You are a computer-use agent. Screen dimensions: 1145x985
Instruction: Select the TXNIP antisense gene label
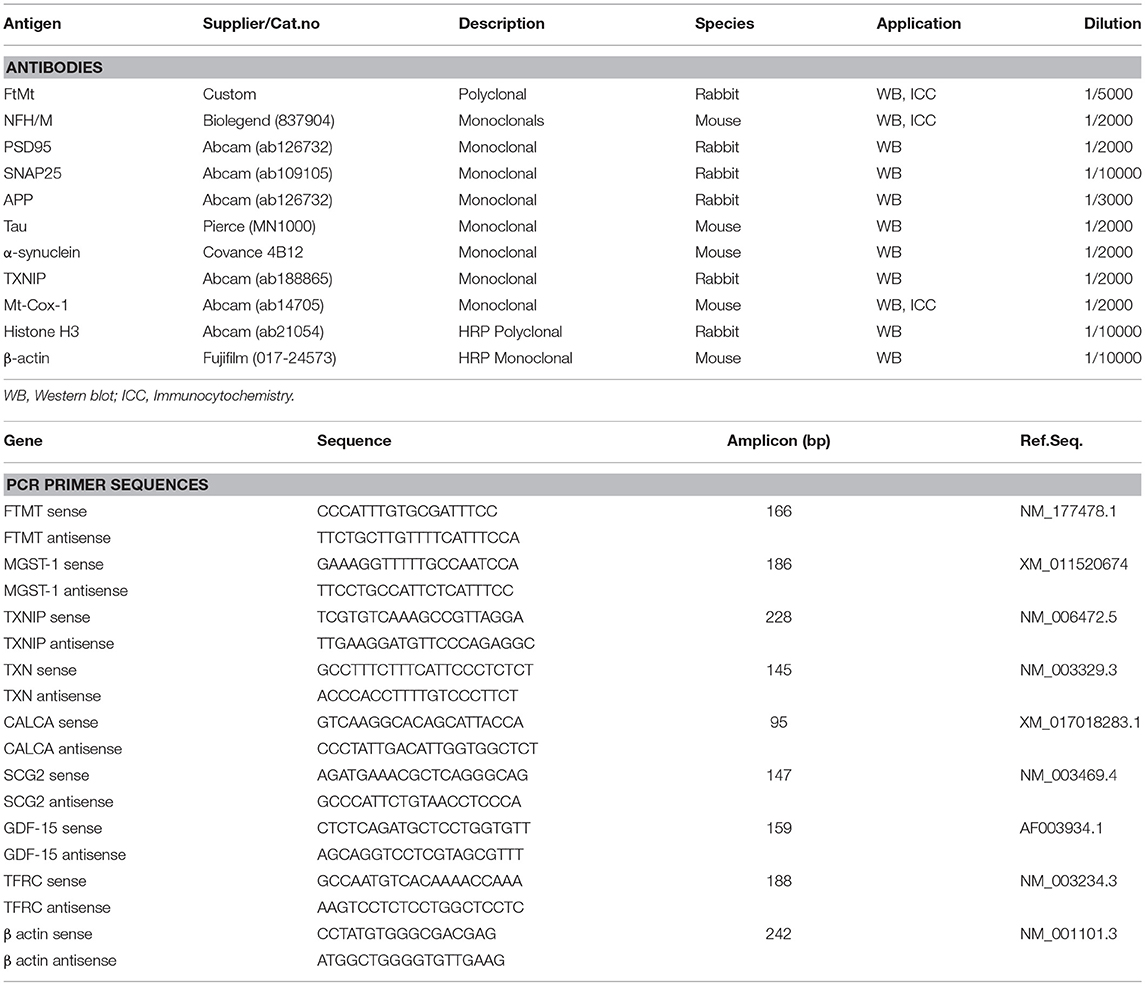pyautogui.click(x=58, y=643)
